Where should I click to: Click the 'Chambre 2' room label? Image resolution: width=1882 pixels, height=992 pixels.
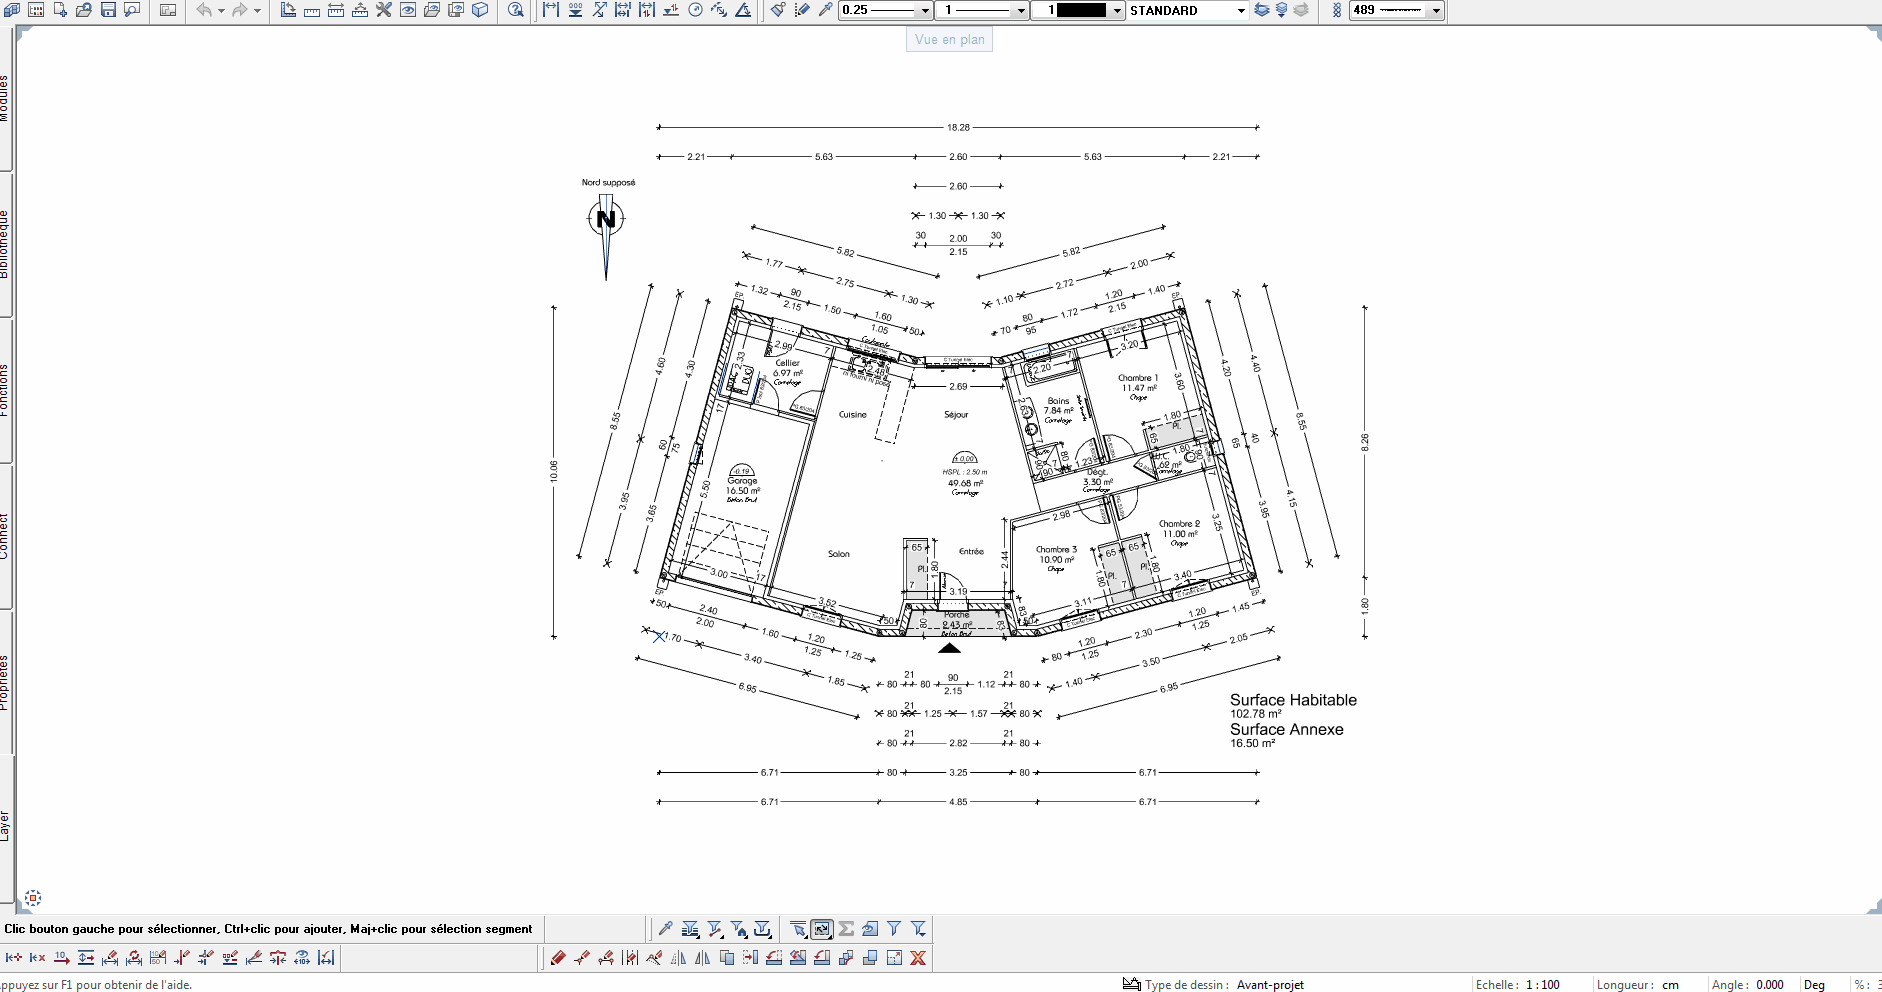[1179, 523]
